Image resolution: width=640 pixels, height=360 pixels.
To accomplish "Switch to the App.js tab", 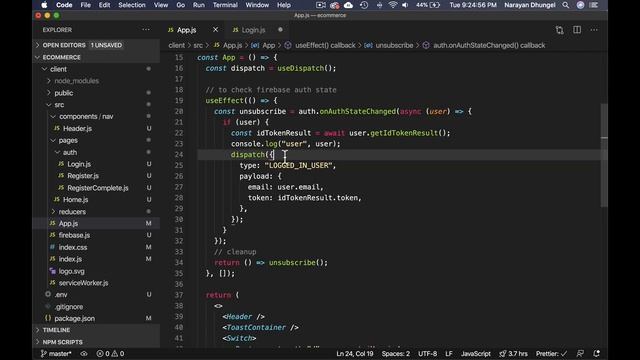I will 187,30.
